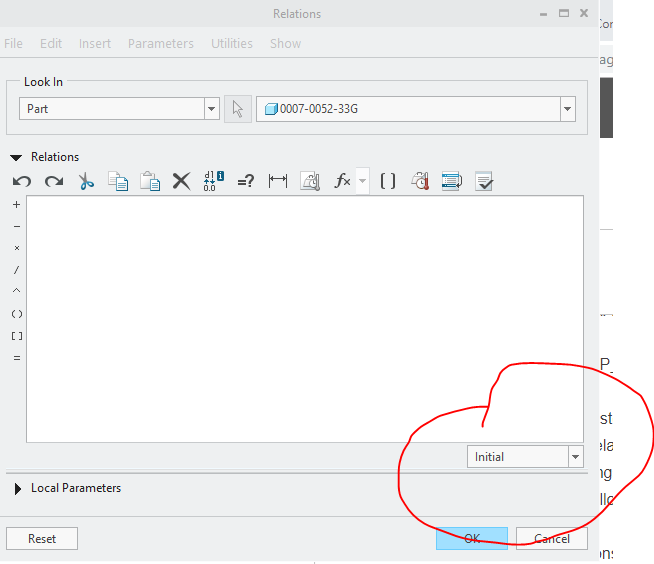Insert exponent caret from side palette
The image size is (654, 564).
[17, 290]
